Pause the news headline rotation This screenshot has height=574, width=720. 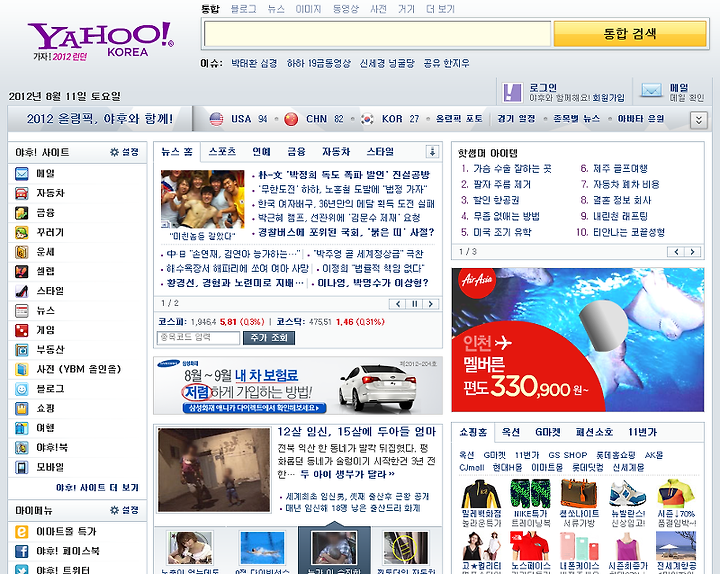point(414,304)
